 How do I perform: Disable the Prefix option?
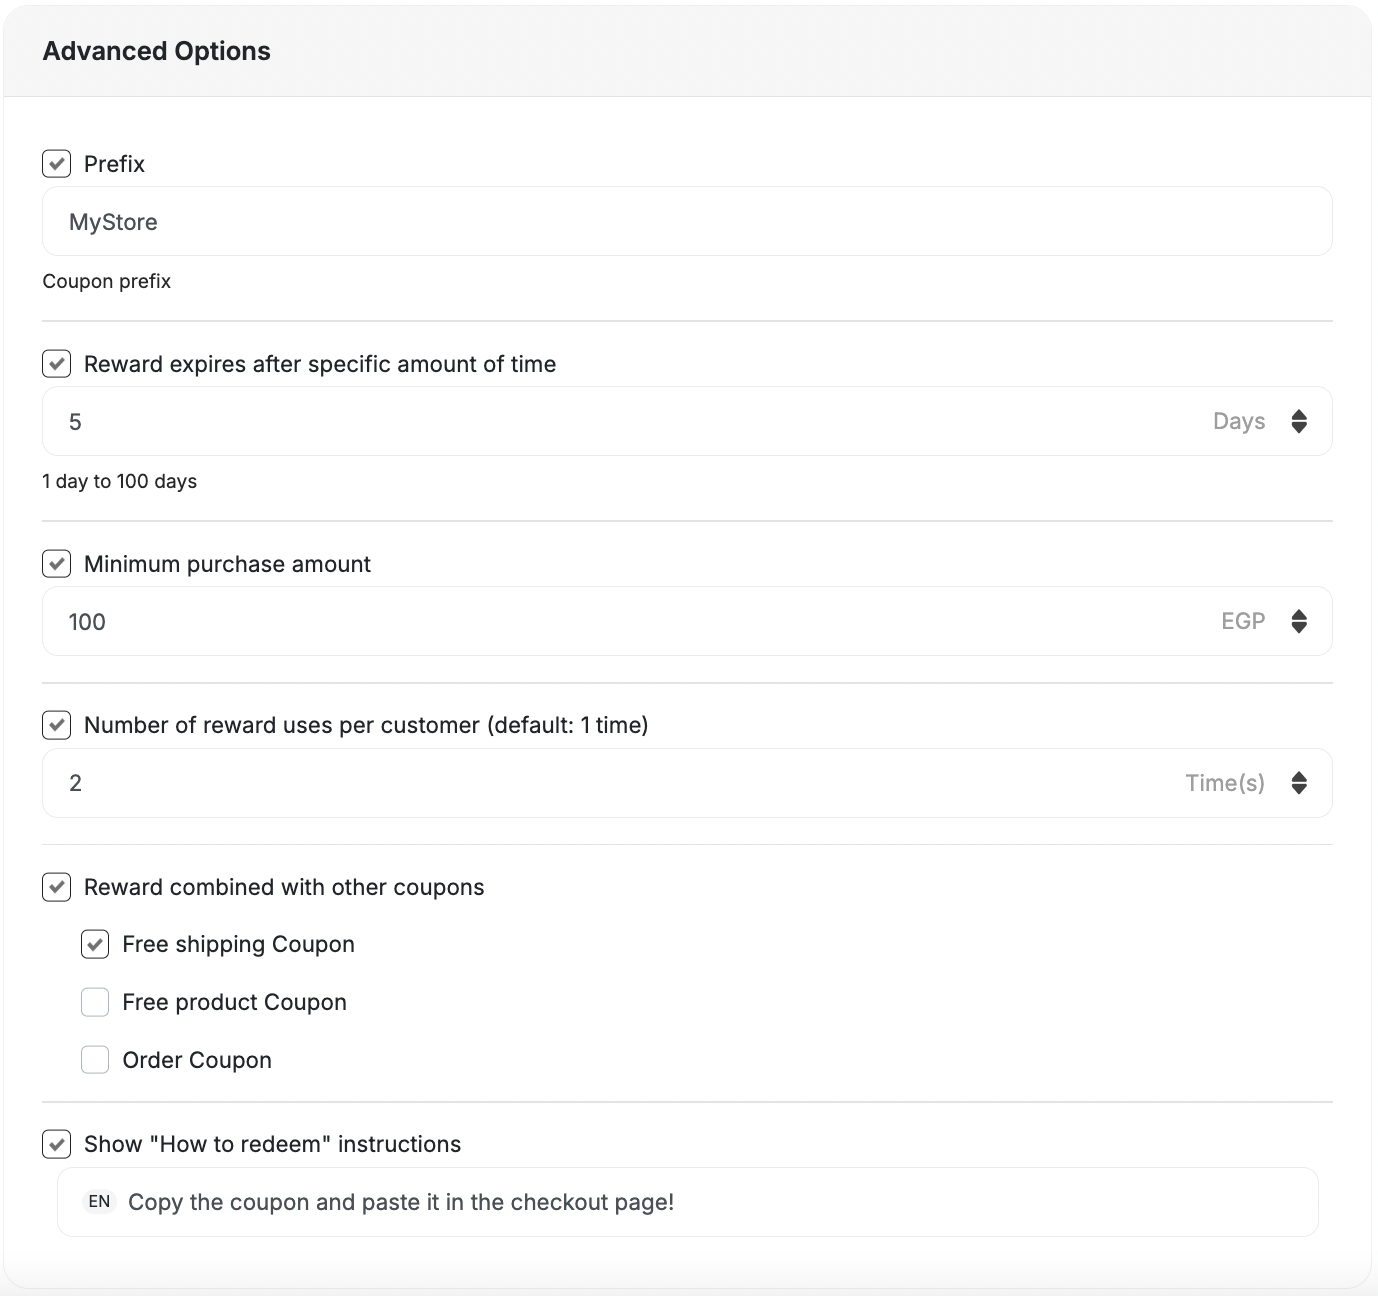tap(56, 163)
